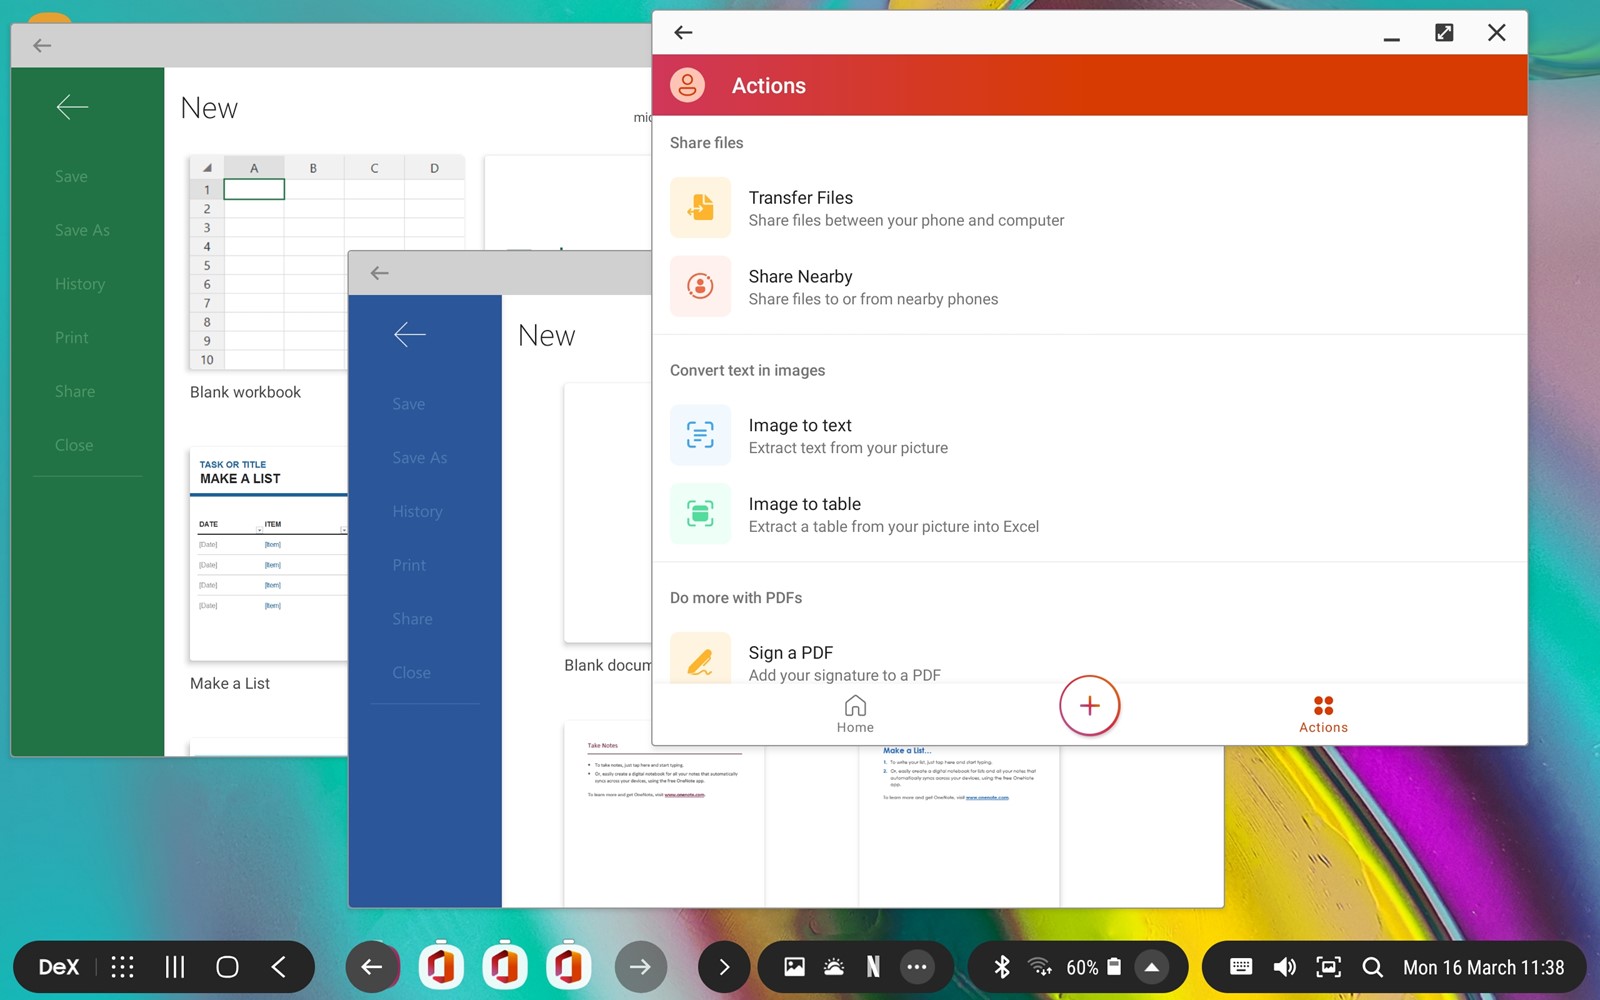Open the Blank document Word template
The image size is (1600, 1000).
pos(608,513)
